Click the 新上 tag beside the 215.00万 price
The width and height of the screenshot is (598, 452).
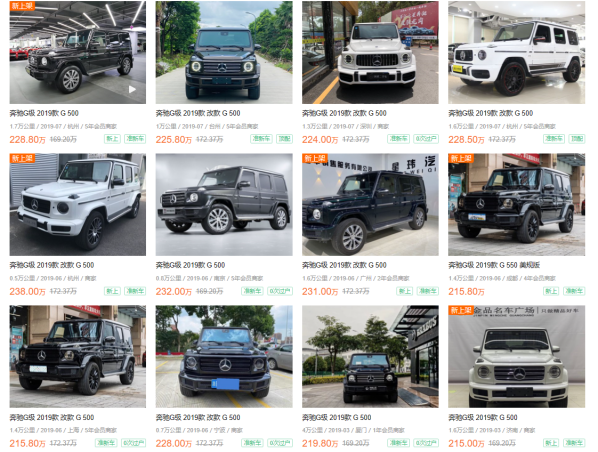[551, 443]
